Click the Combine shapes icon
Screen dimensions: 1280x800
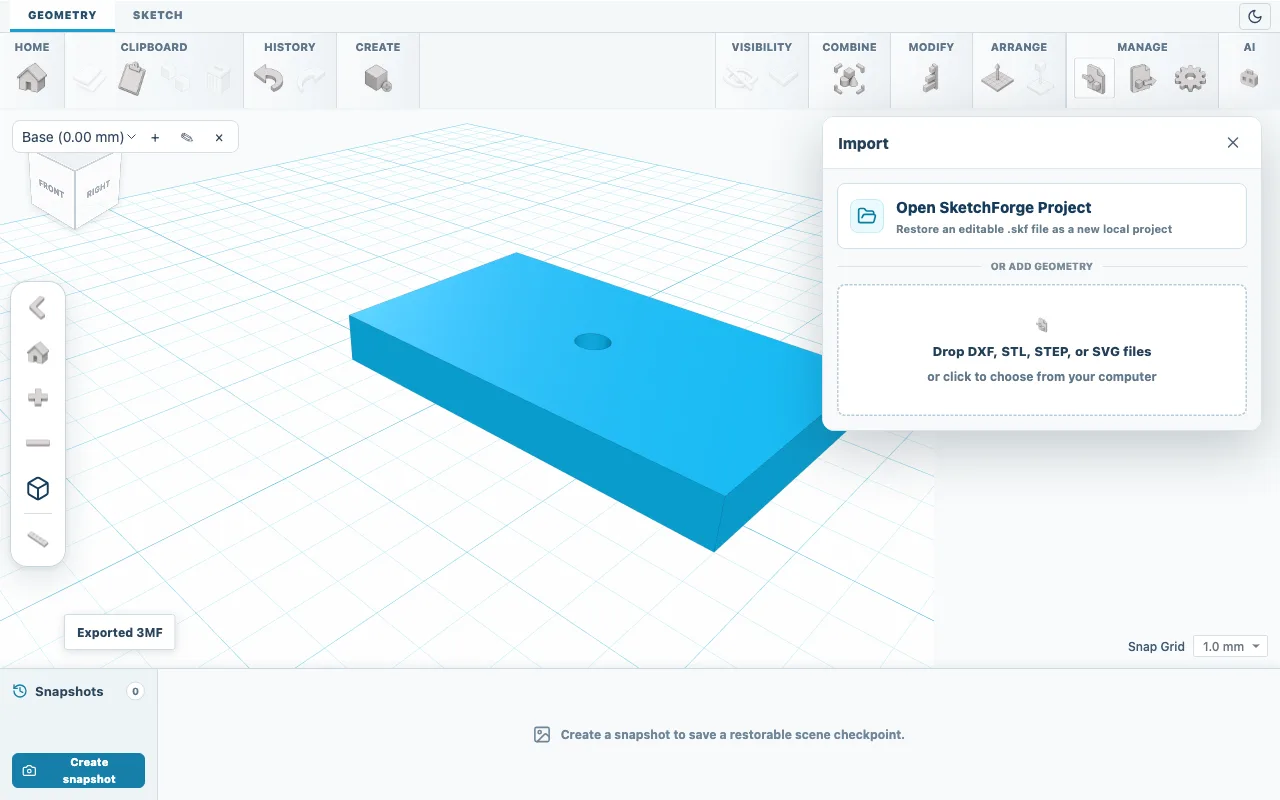coord(849,78)
